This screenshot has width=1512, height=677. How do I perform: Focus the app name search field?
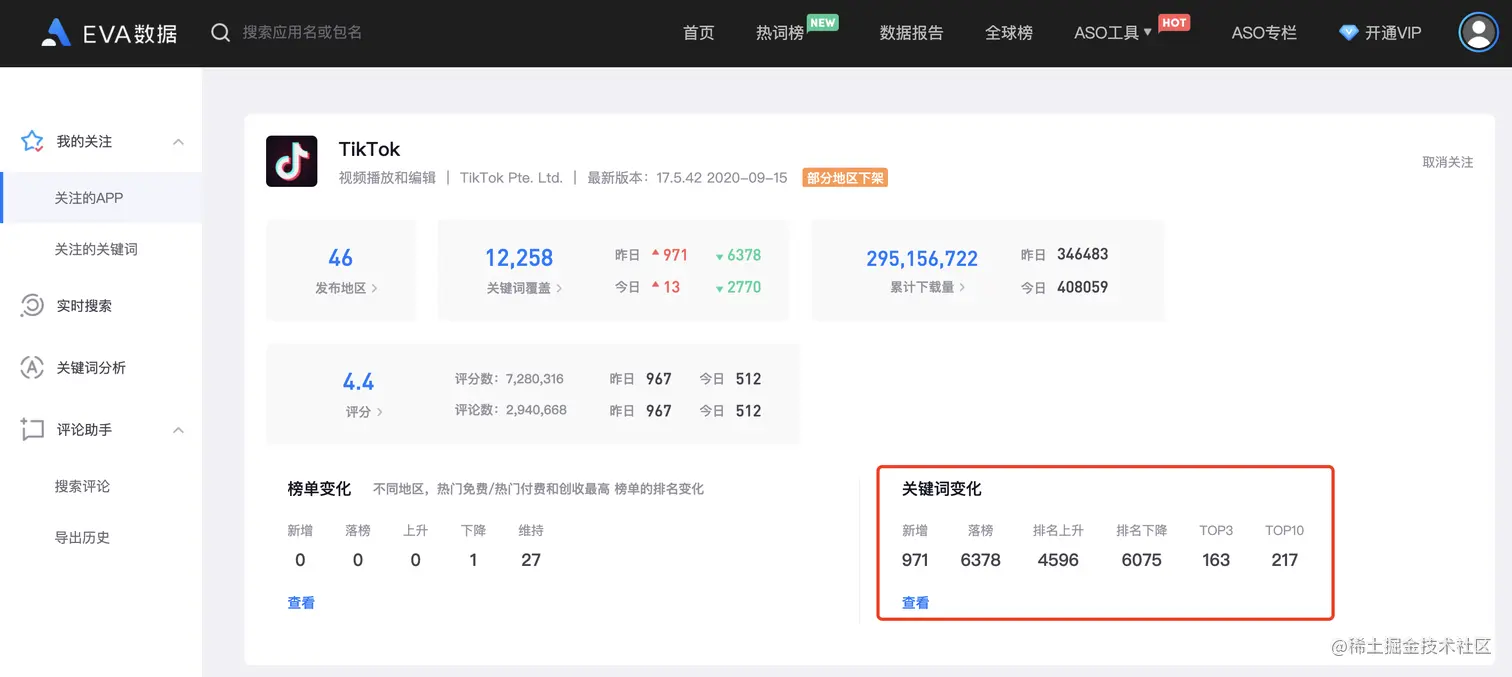(302, 33)
